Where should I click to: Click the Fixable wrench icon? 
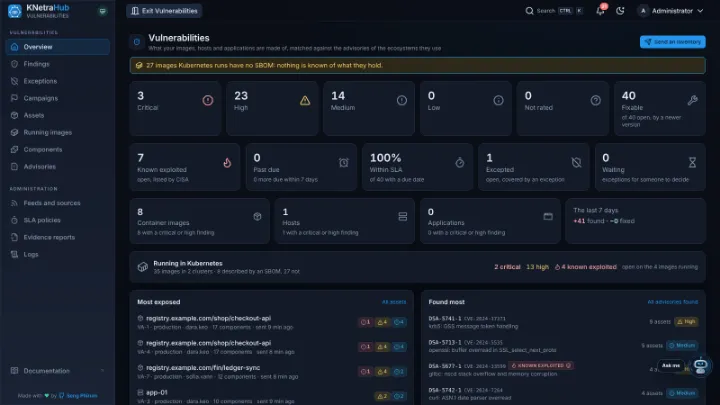coord(692,100)
